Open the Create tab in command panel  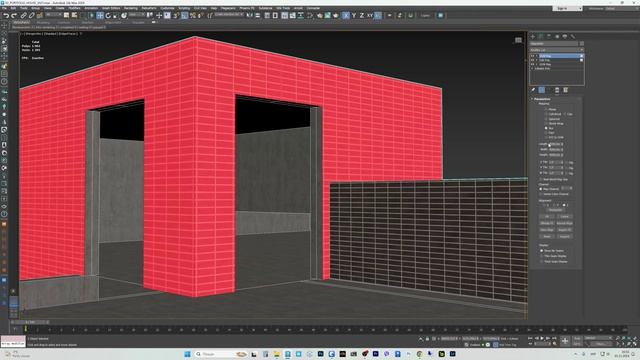point(533,36)
